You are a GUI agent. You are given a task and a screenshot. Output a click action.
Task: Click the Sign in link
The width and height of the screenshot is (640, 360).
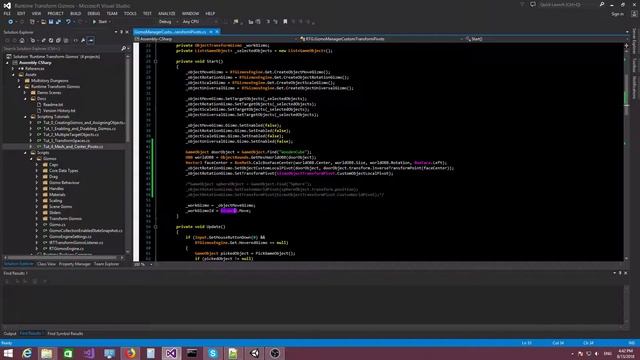tap(618, 14)
